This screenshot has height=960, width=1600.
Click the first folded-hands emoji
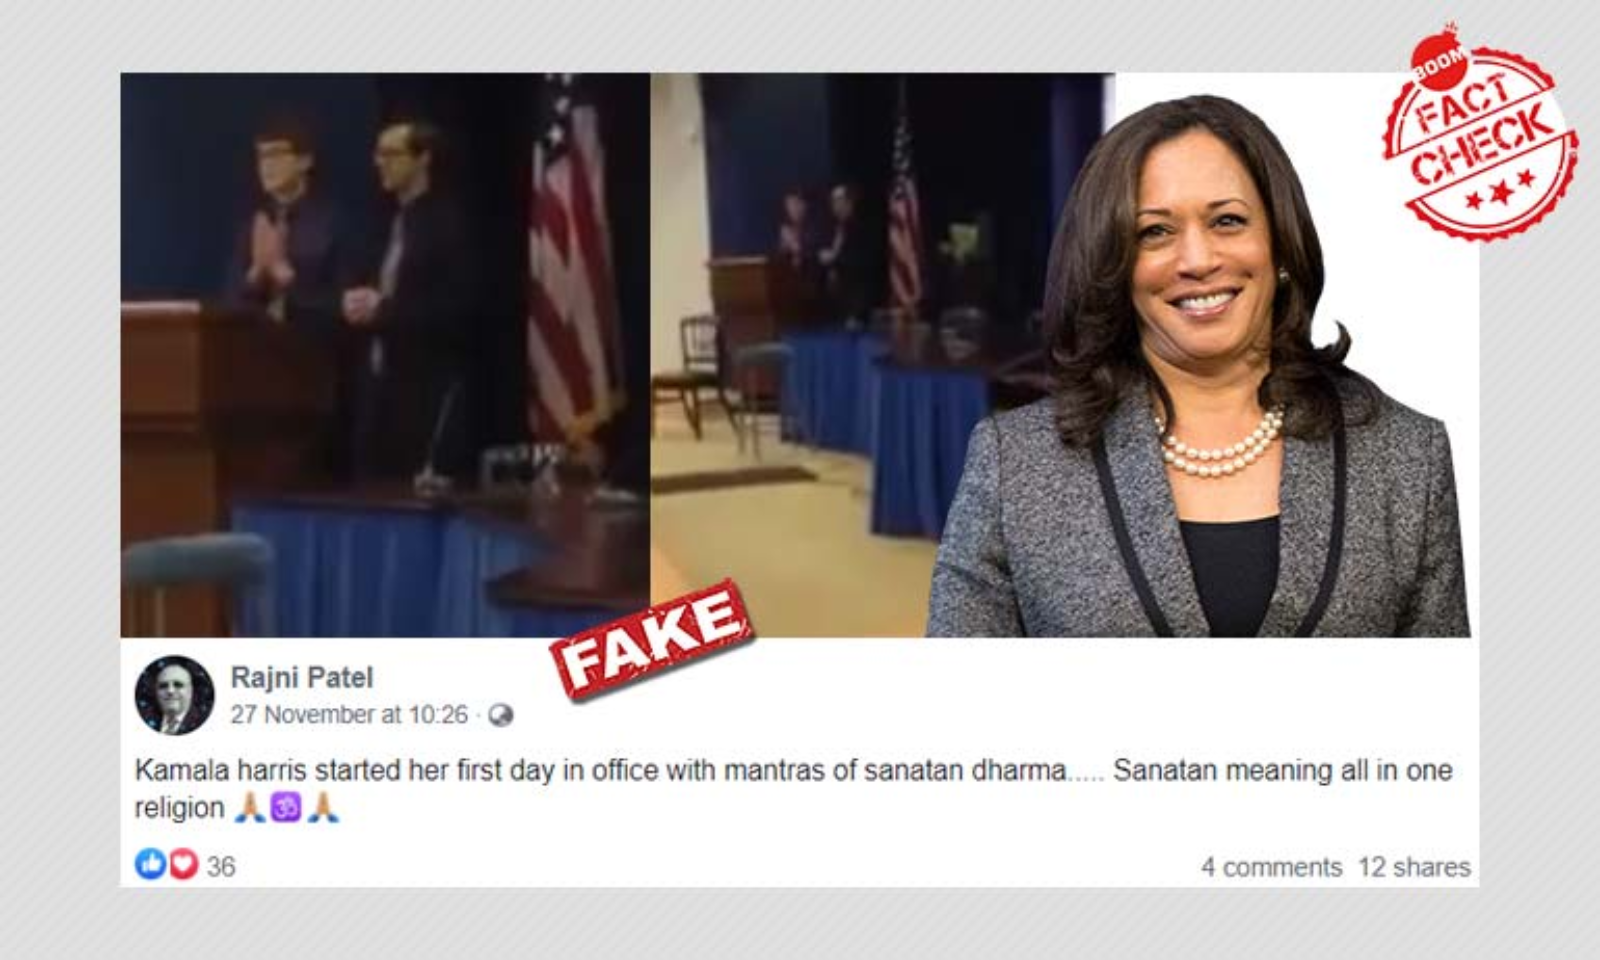pos(249,808)
